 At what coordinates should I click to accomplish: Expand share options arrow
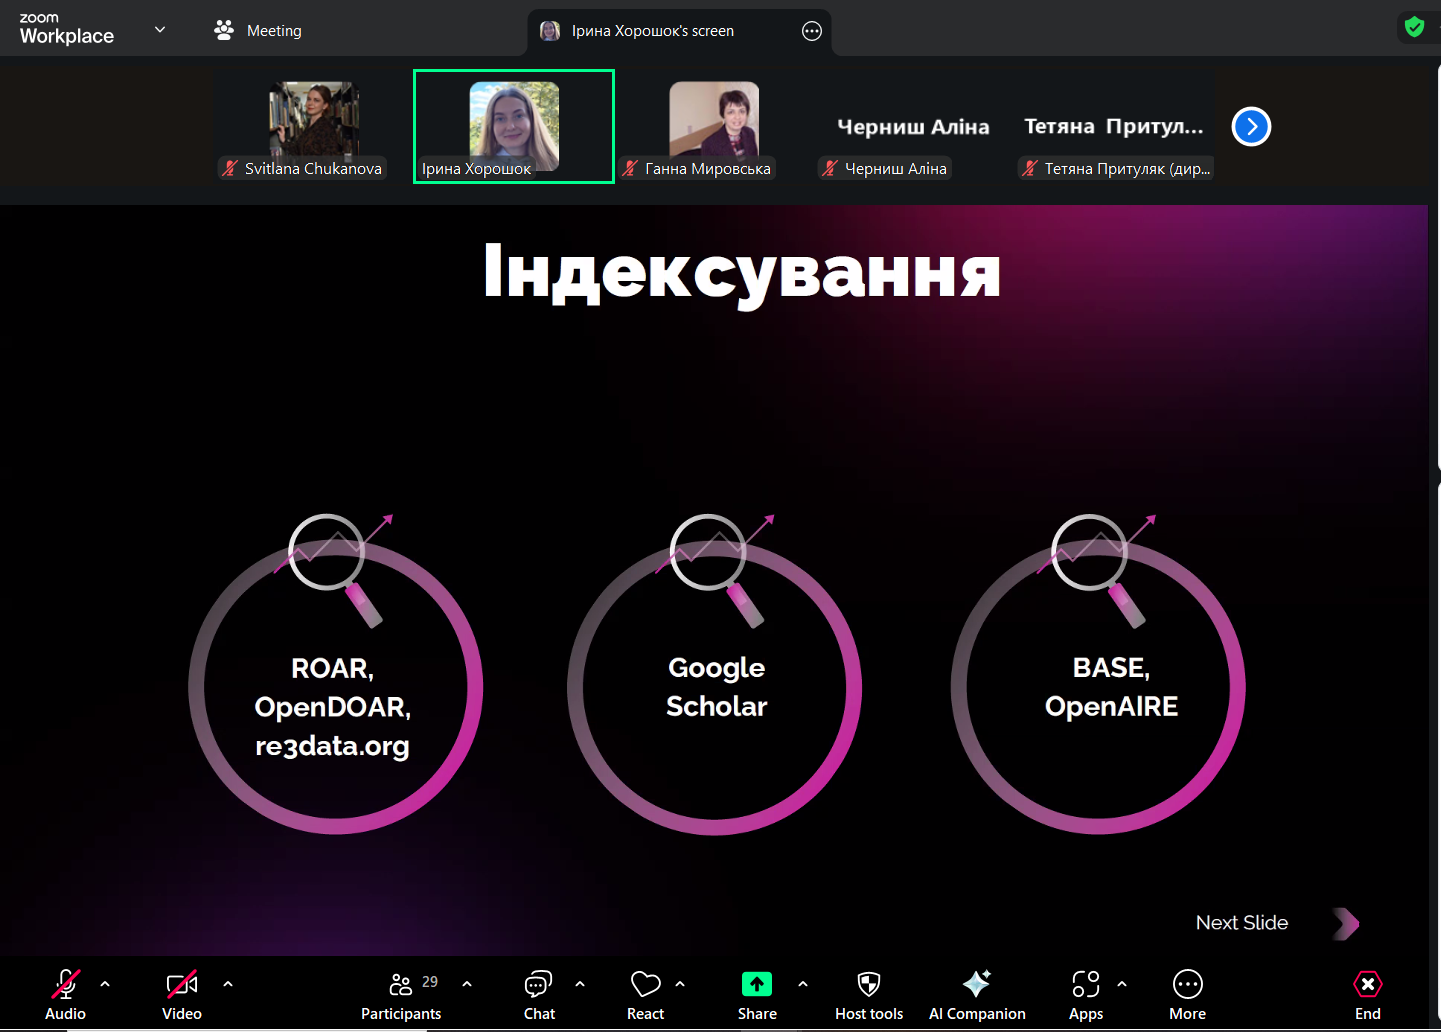[803, 984]
